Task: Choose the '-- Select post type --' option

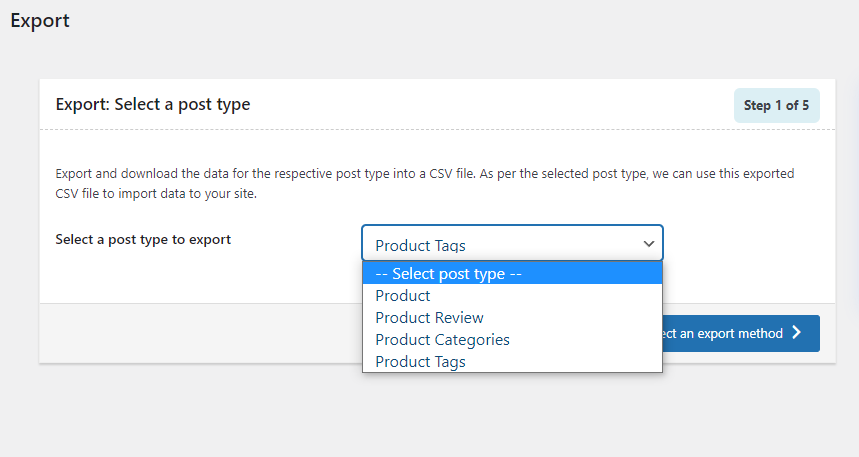Action: pyautogui.click(x=449, y=273)
